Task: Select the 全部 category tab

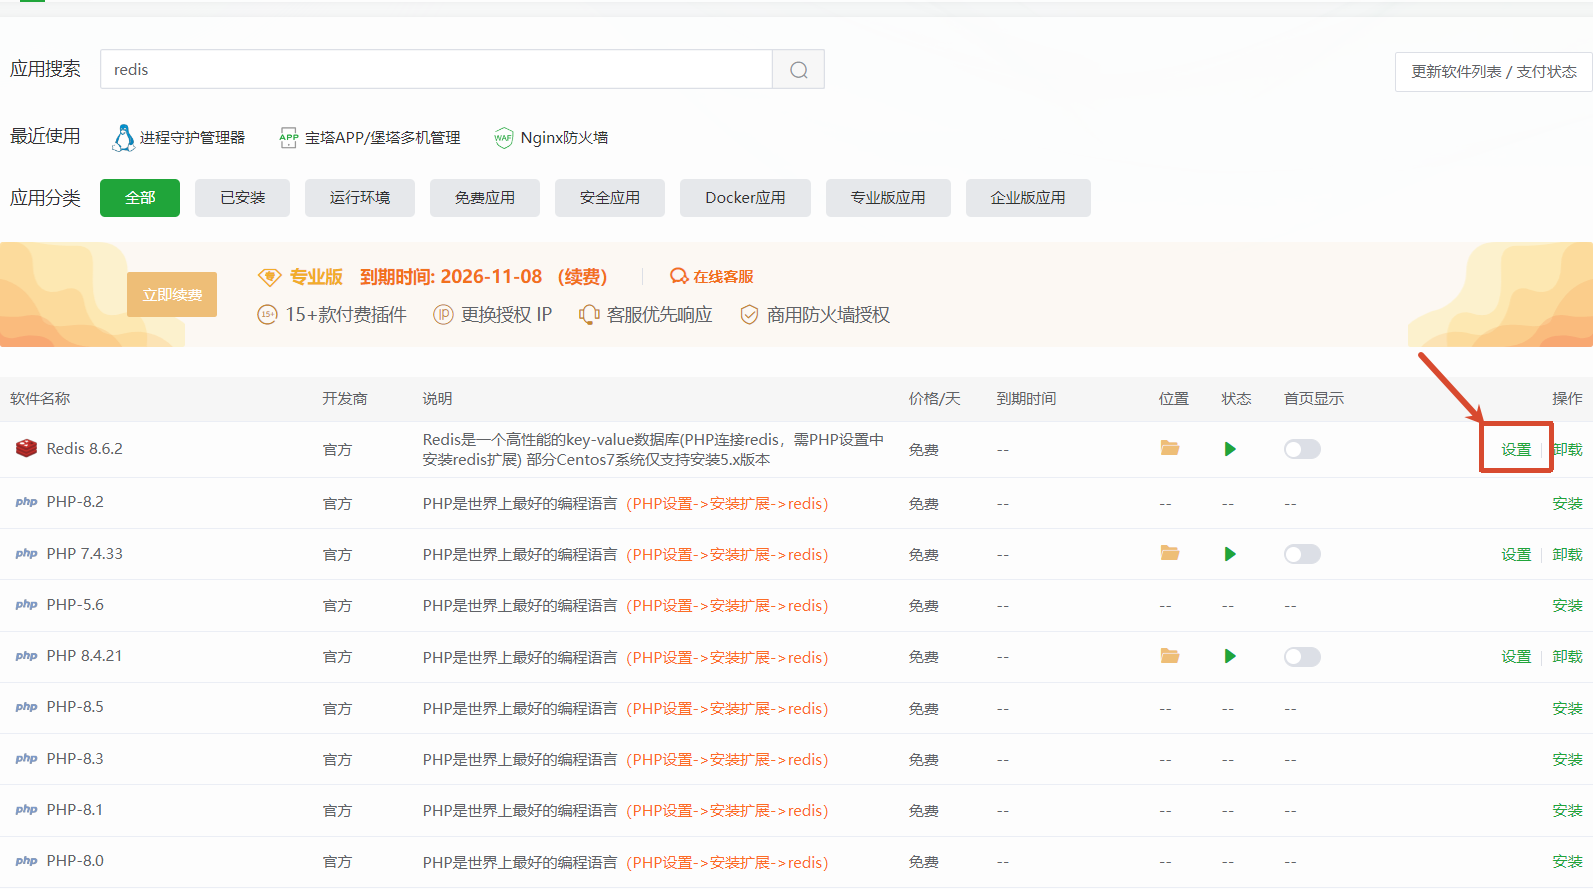Action: [x=140, y=198]
